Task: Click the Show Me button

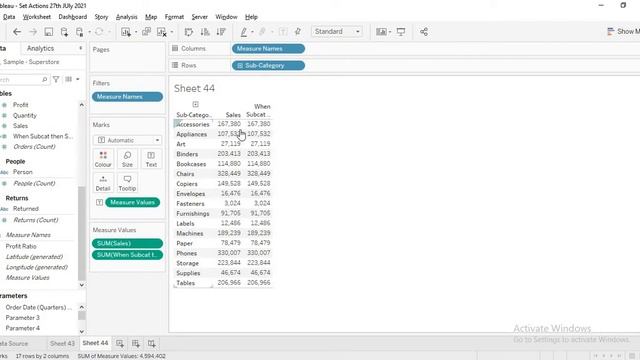Action: click(623, 31)
